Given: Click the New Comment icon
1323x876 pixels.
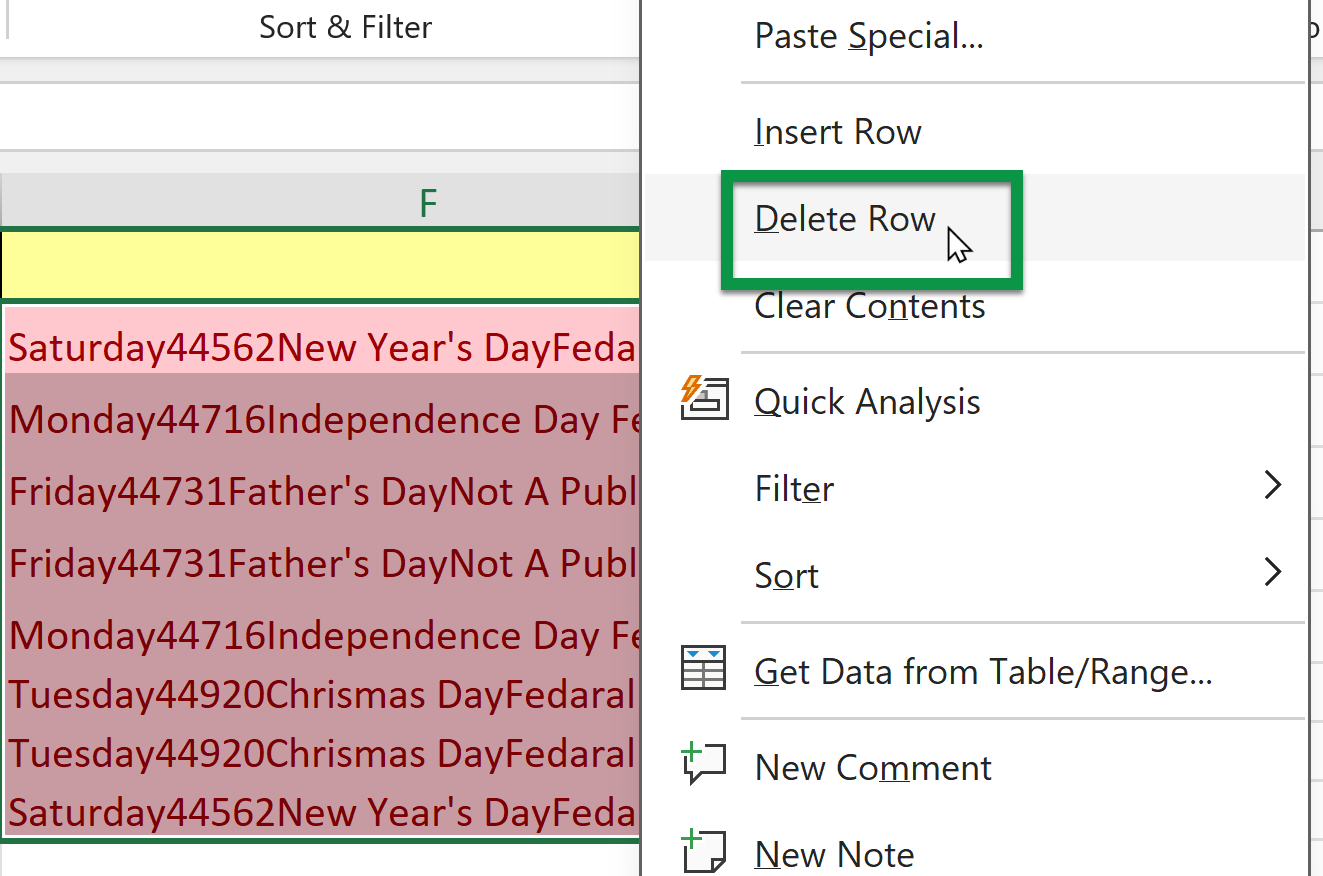Looking at the screenshot, I should [705, 763].
